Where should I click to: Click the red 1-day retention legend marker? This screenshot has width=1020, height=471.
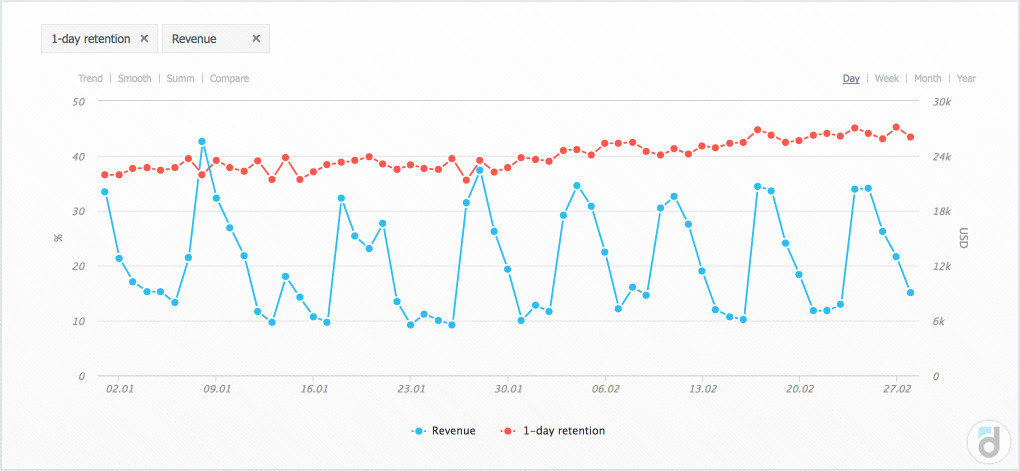[x=510, y=431]
